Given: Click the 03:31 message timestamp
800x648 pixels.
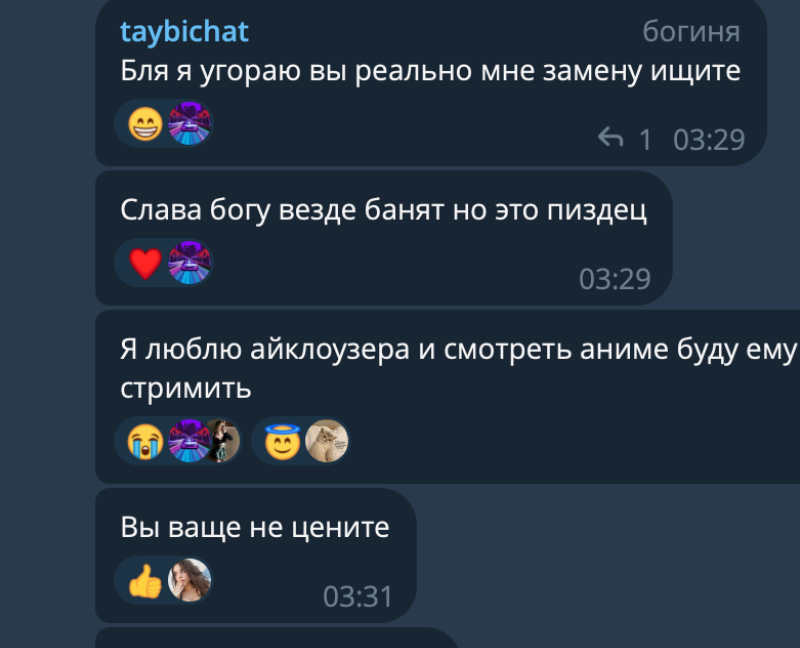Looking at the screenshot, I should [x=358, y=596].
